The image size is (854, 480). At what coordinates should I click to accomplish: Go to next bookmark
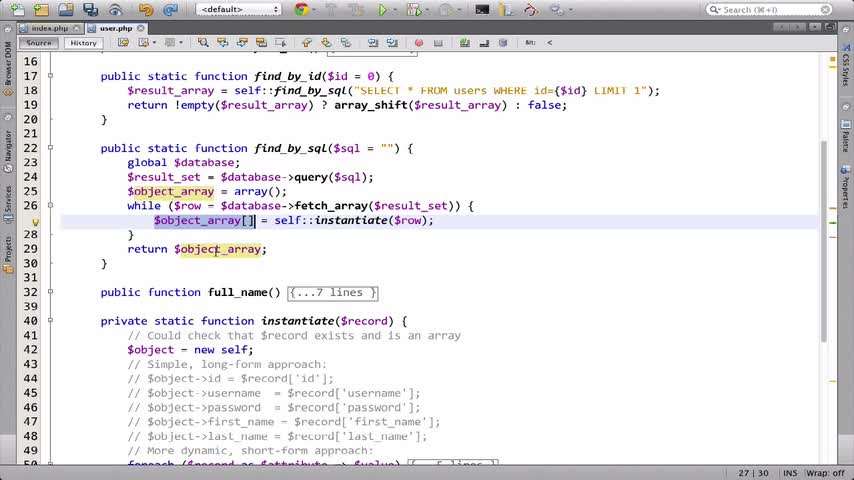click(x=326, y=42)
